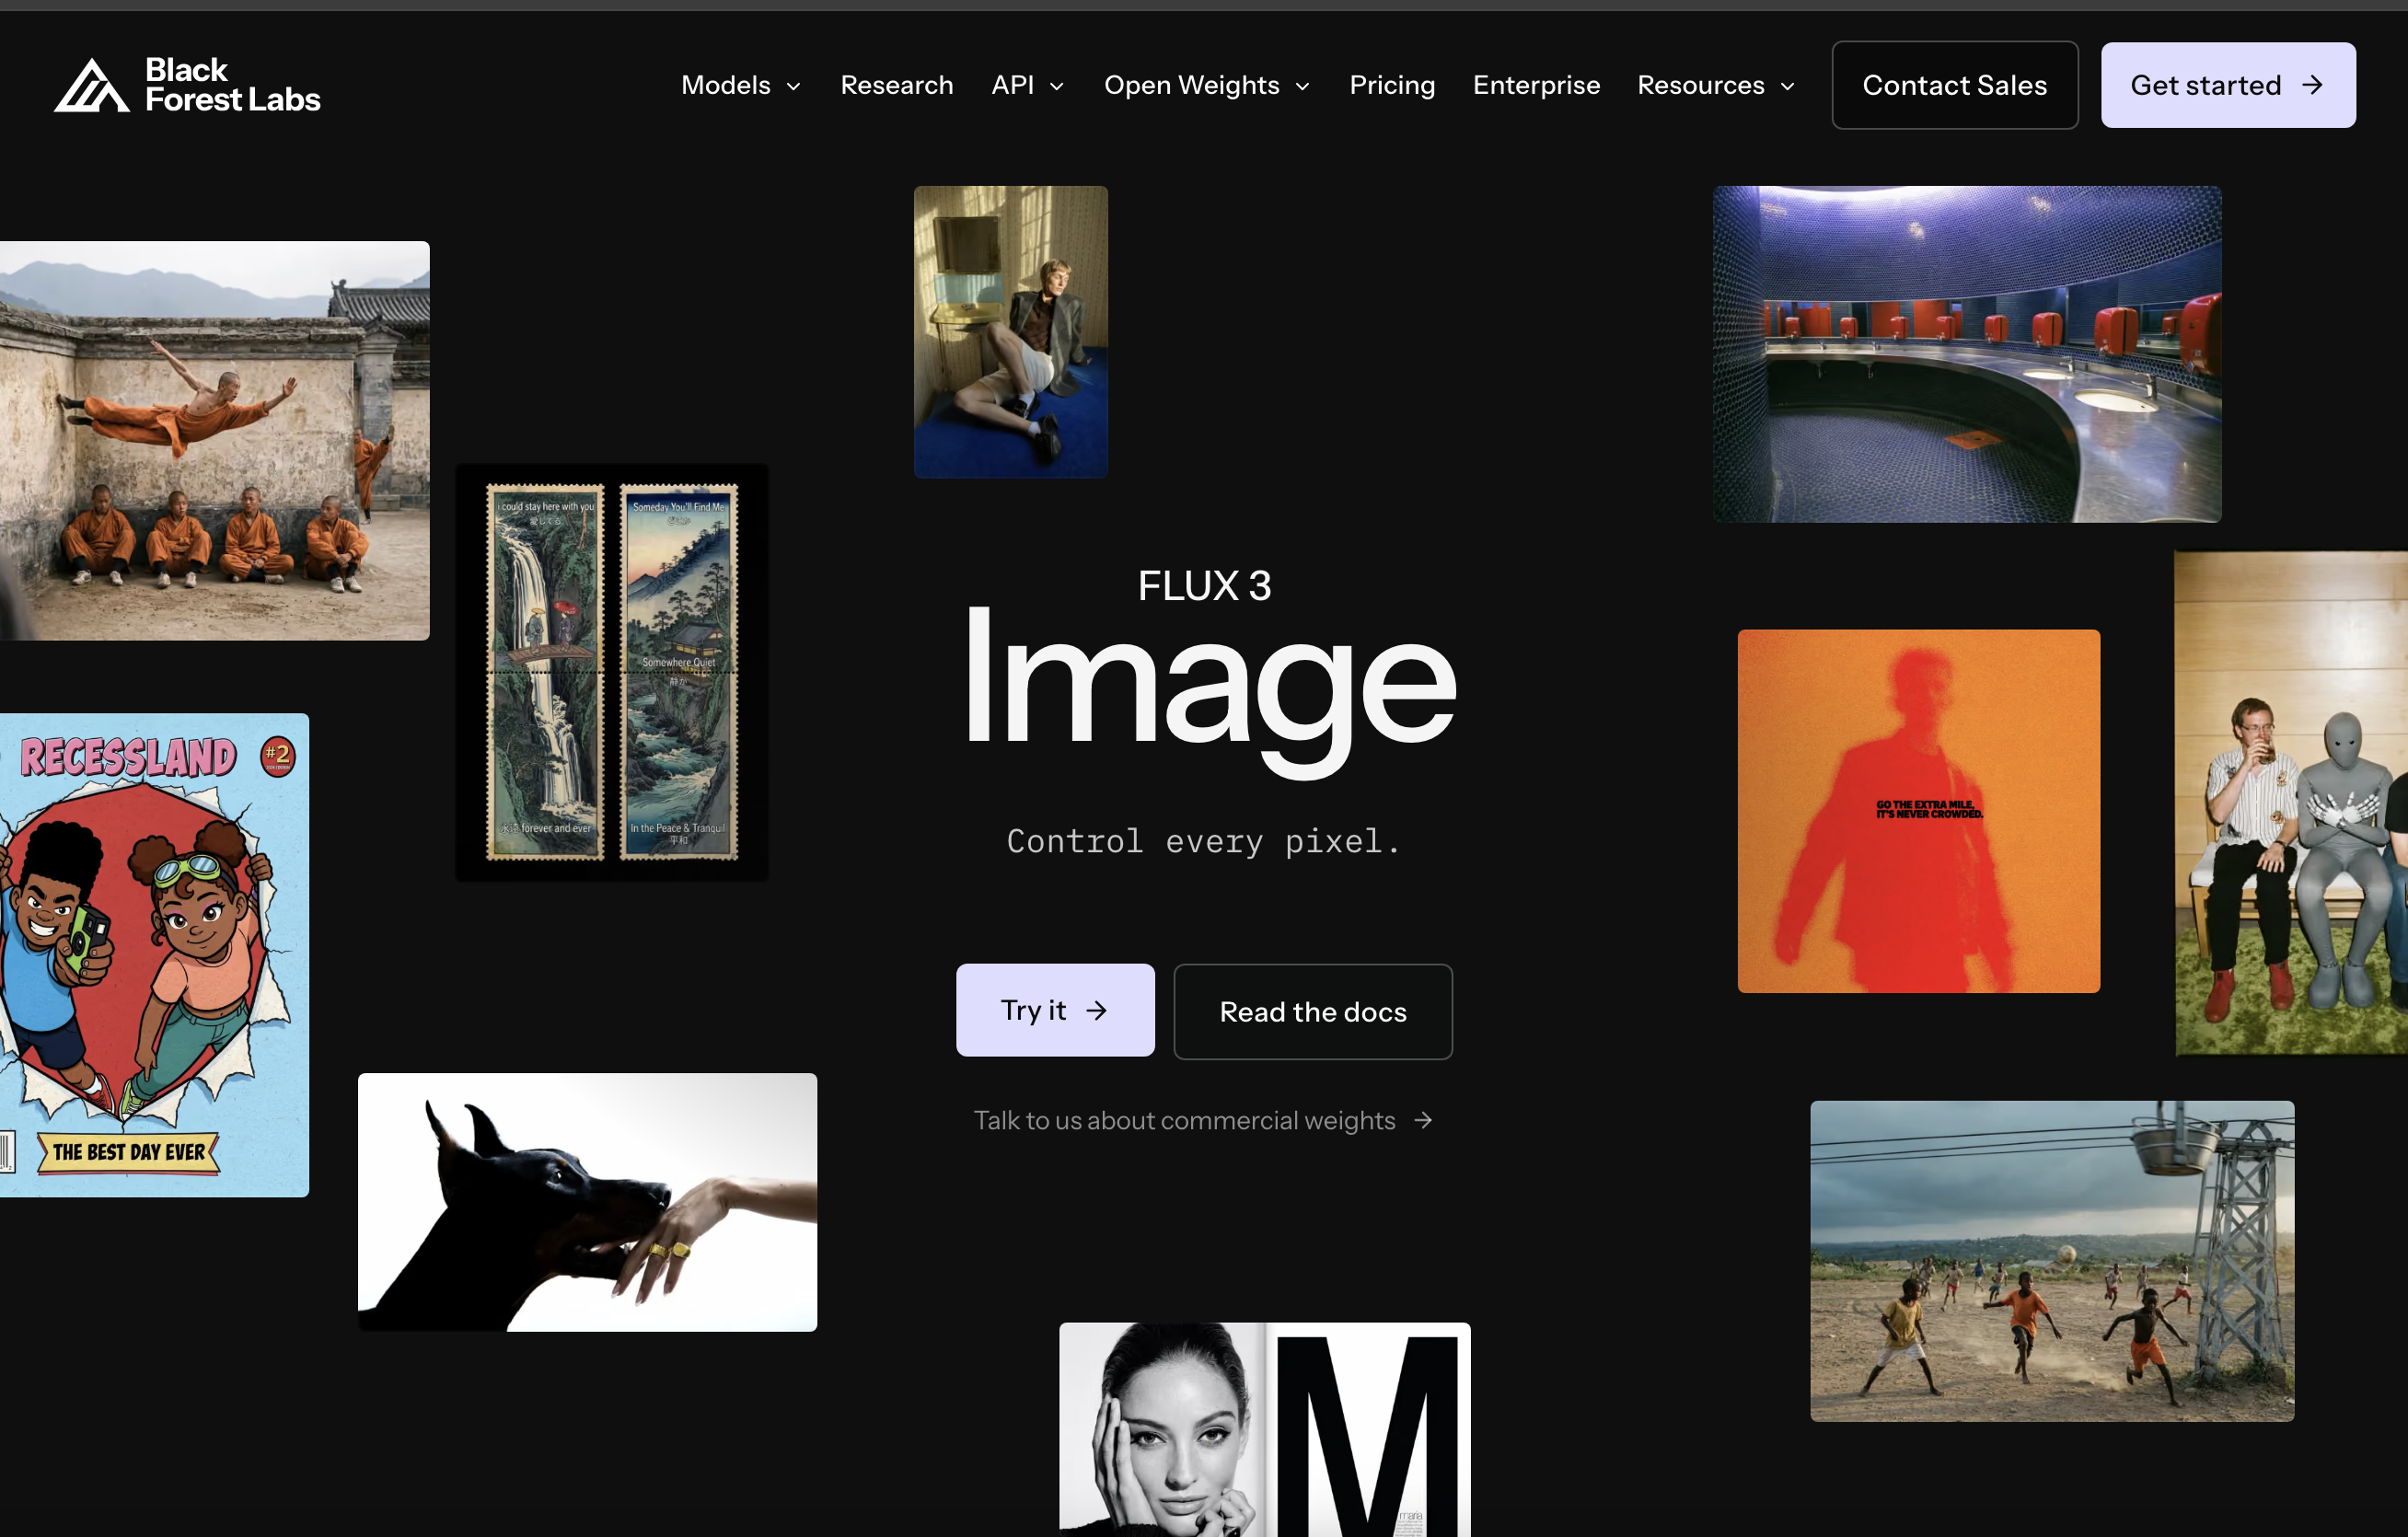Open the seated man portrait image
Image resolution: width=2408 pixels, height=1537 pixels.
[1010, 332]
